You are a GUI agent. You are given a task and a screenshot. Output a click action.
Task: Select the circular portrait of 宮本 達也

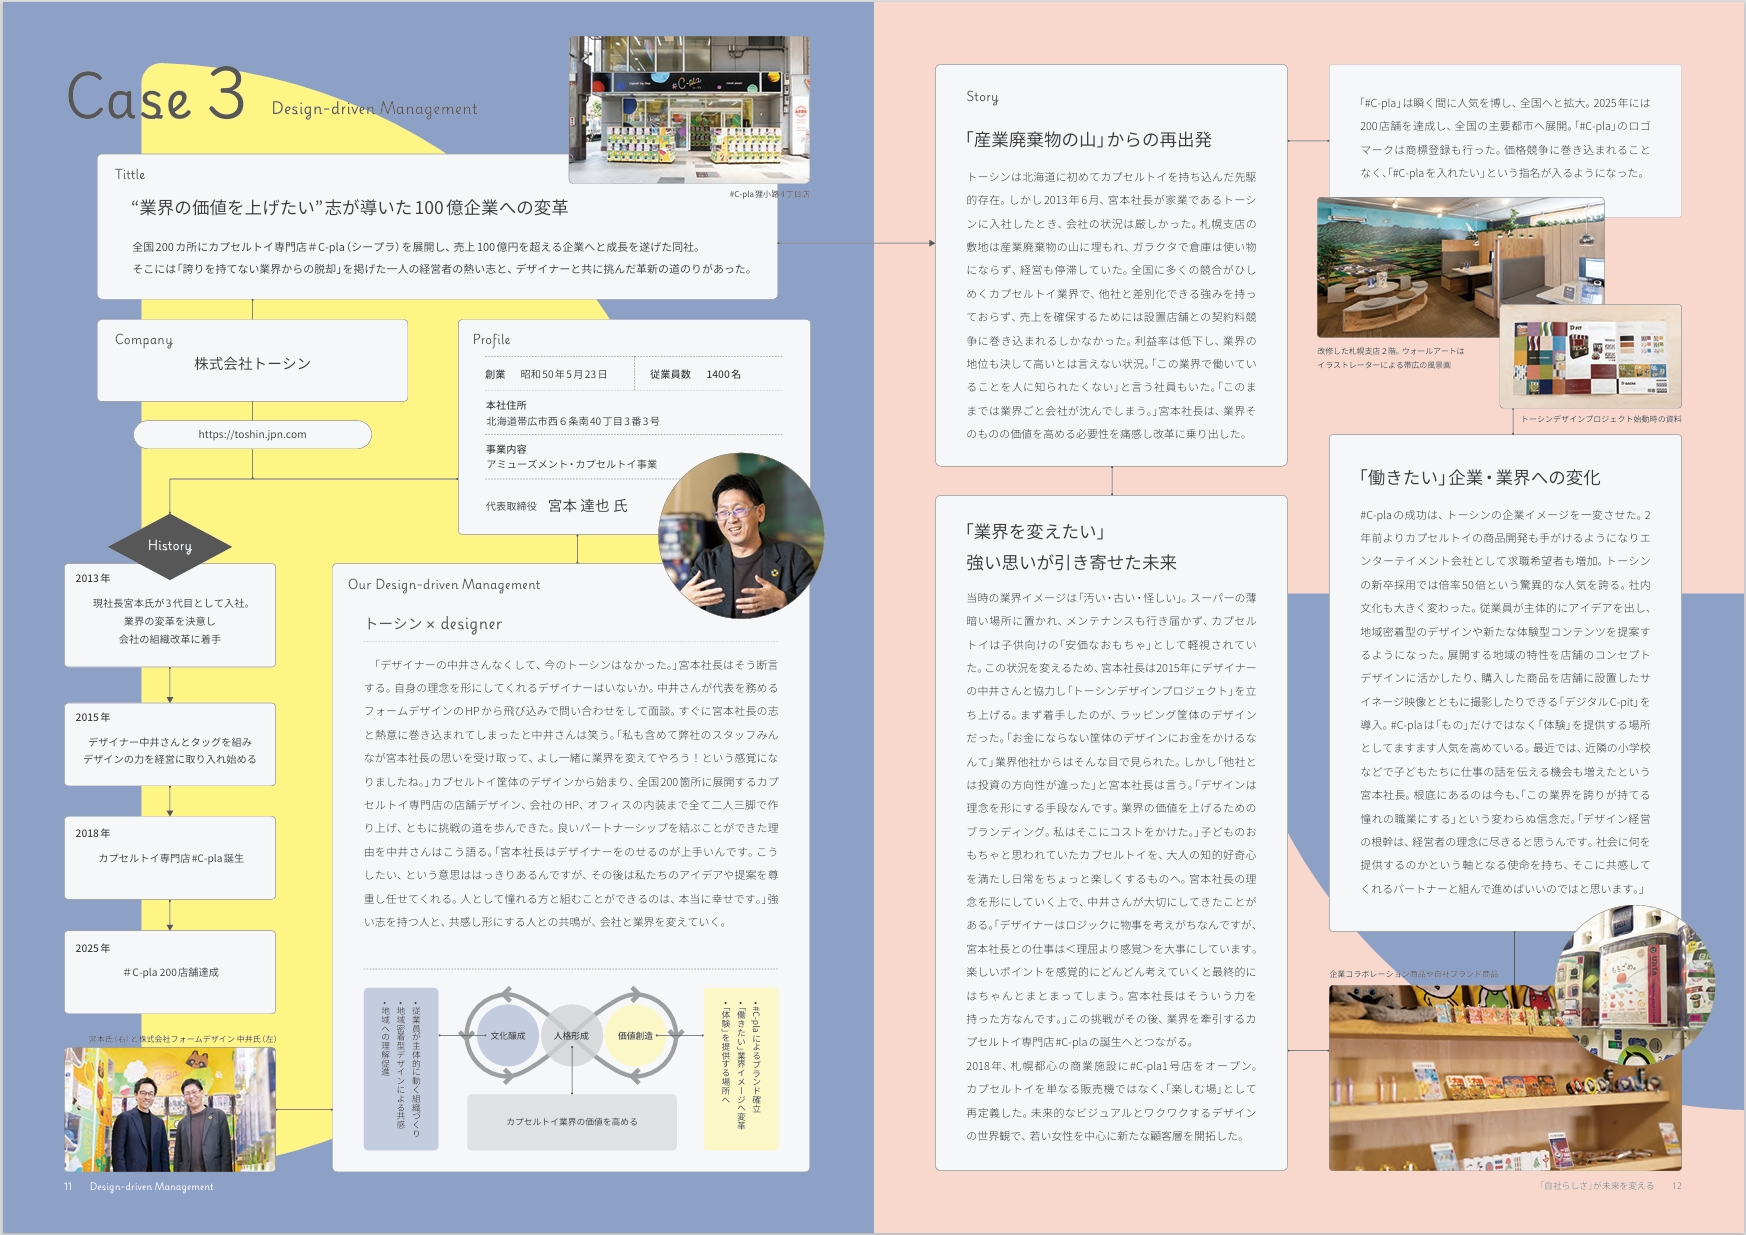point(741,536)
